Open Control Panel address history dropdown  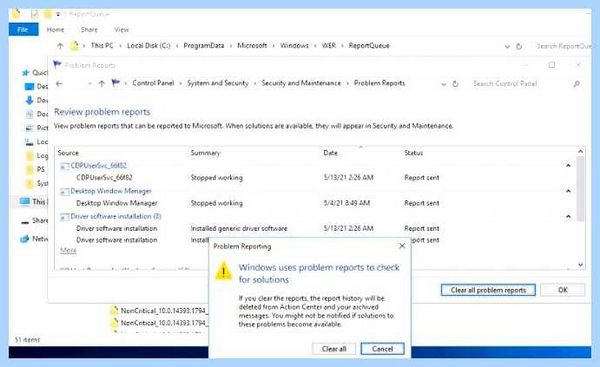443,84
